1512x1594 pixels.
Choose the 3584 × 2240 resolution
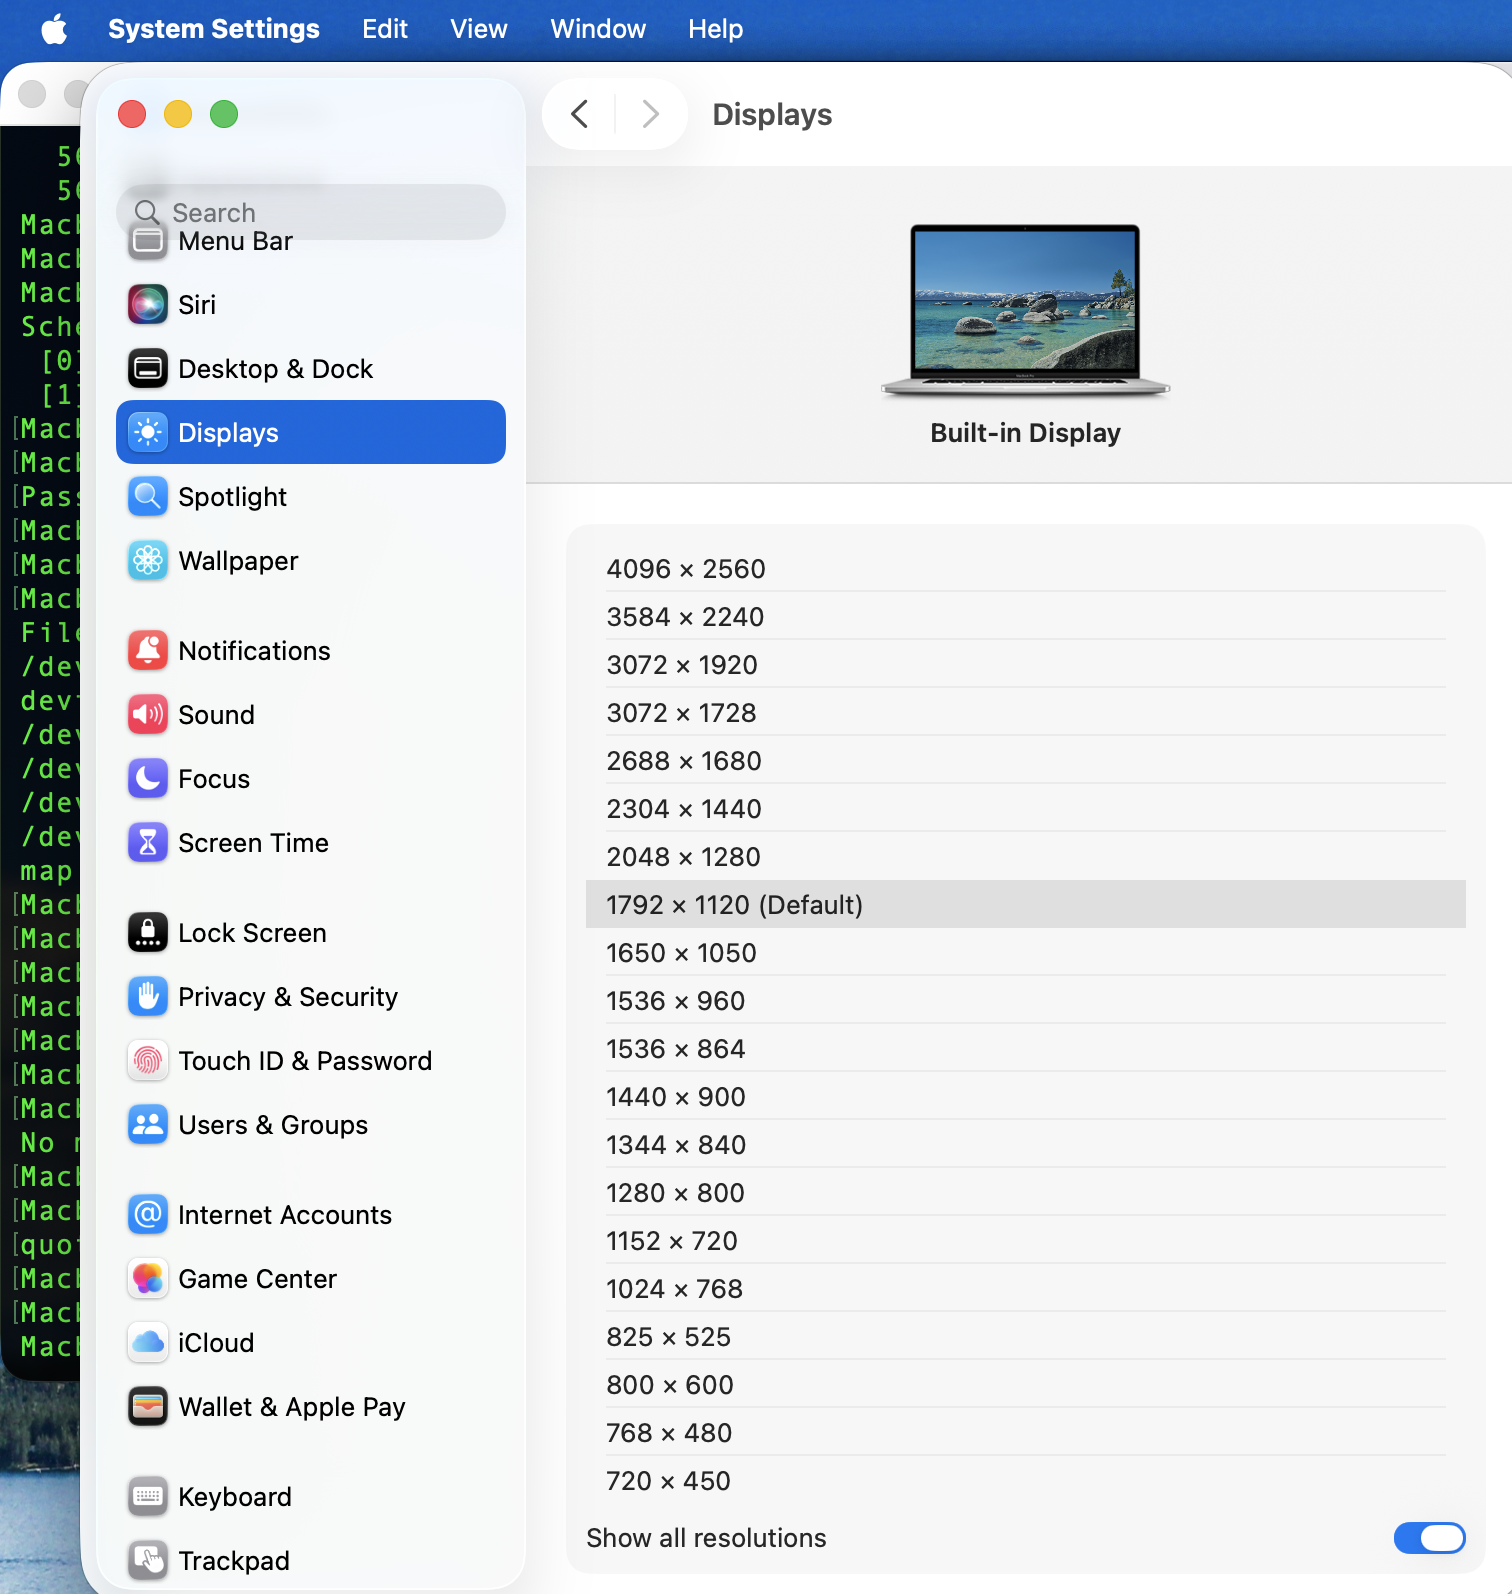[1026, 616]
